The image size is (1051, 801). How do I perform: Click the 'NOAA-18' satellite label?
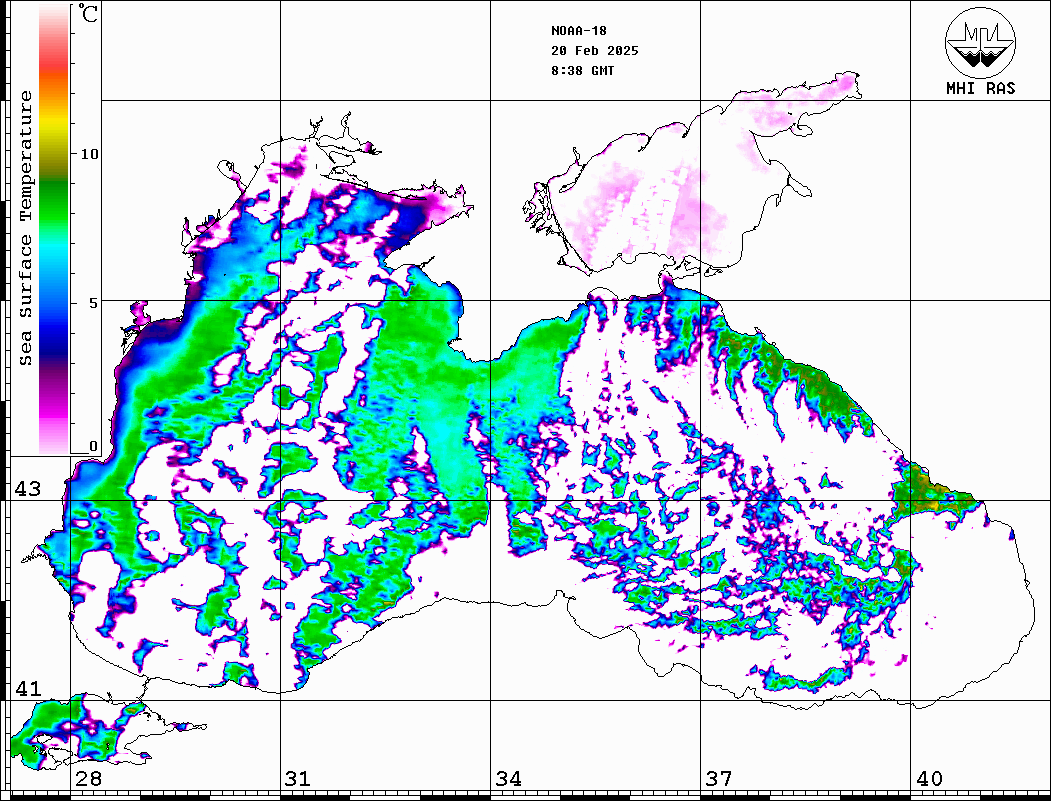[x=579, y=31]
